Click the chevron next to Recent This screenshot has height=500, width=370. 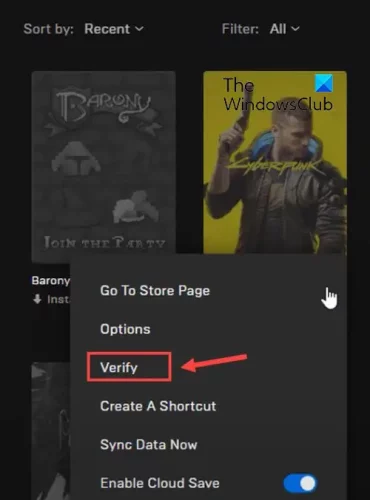[139, 29]
